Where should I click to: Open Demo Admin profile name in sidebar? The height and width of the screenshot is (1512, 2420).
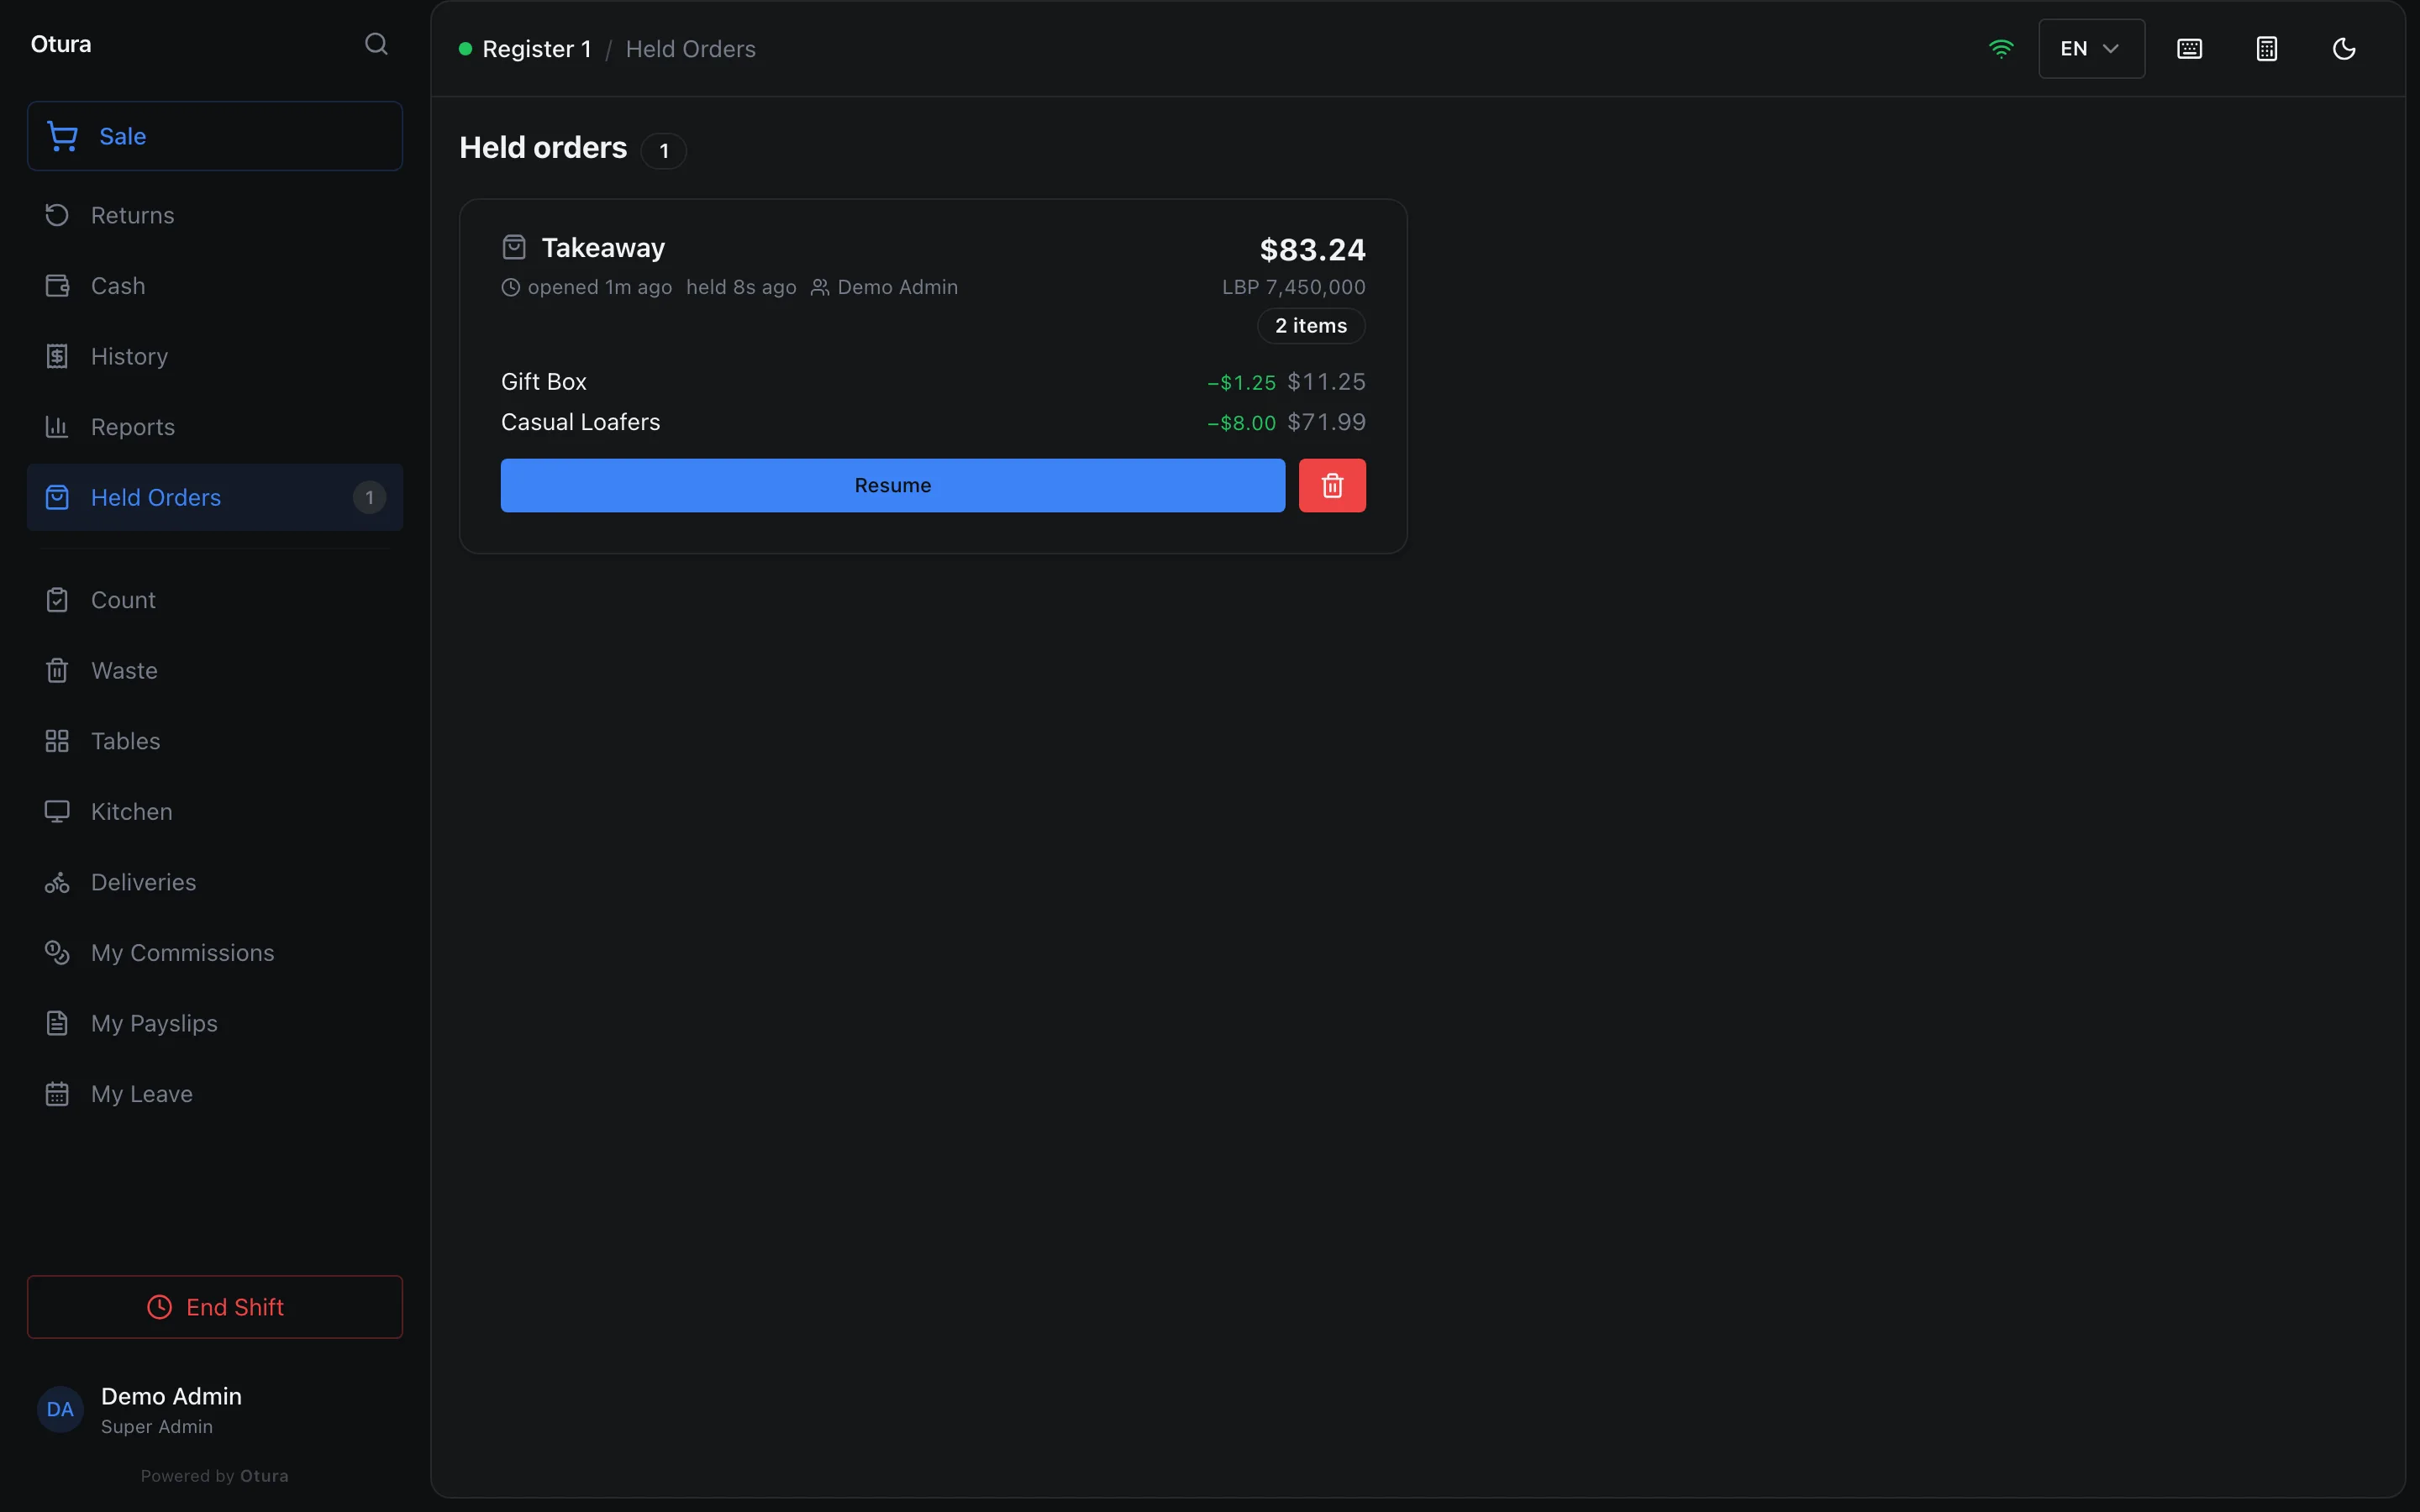coord(171,1396)
